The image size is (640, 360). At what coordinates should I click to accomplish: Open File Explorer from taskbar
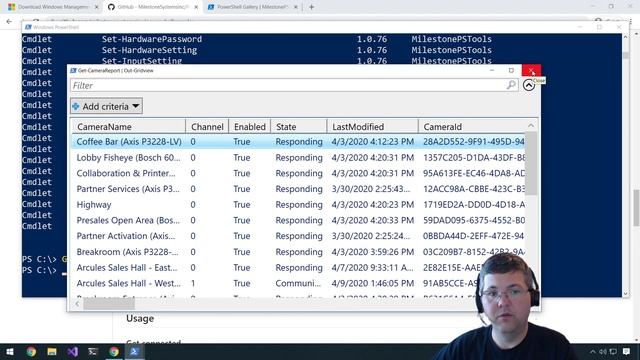[x=52, y=351]
